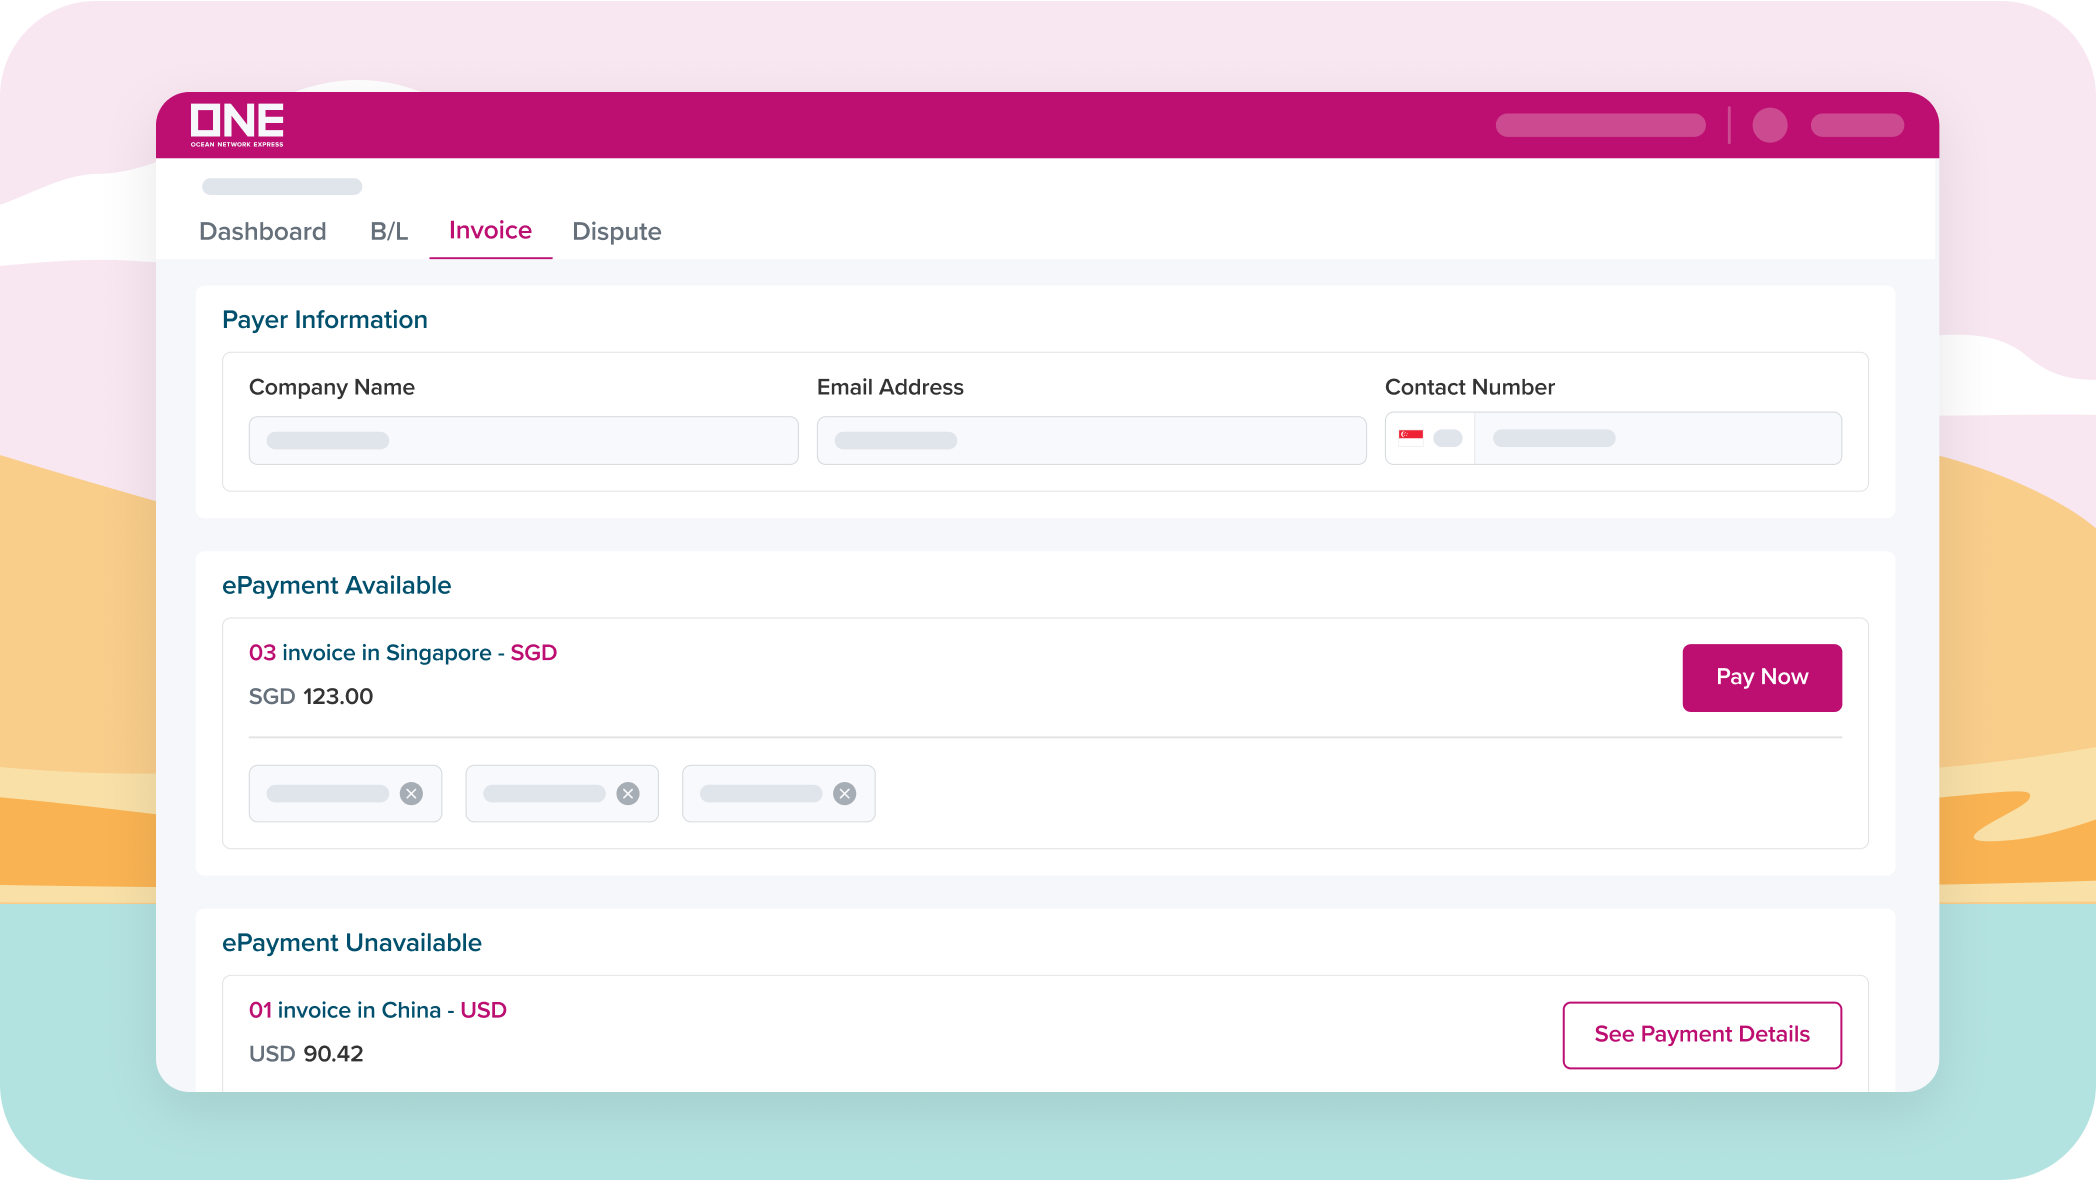Expand the breadcrumb placeholder above the tabs
Image resolution: width=2096 pixels, height=1180 pixels.
281,186
